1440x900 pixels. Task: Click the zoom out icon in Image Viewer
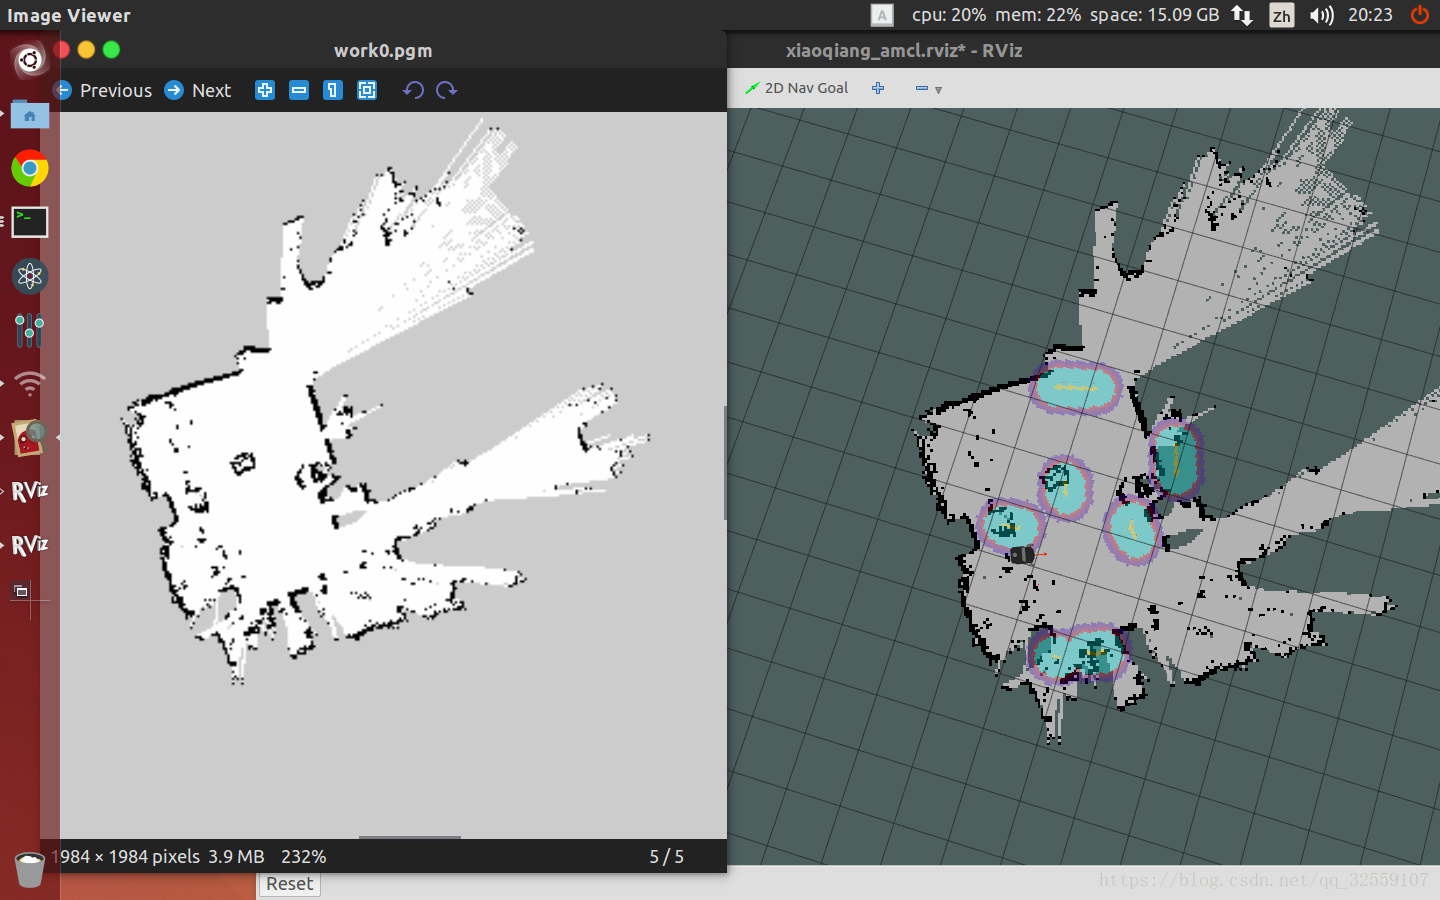(x=299, y=90)
